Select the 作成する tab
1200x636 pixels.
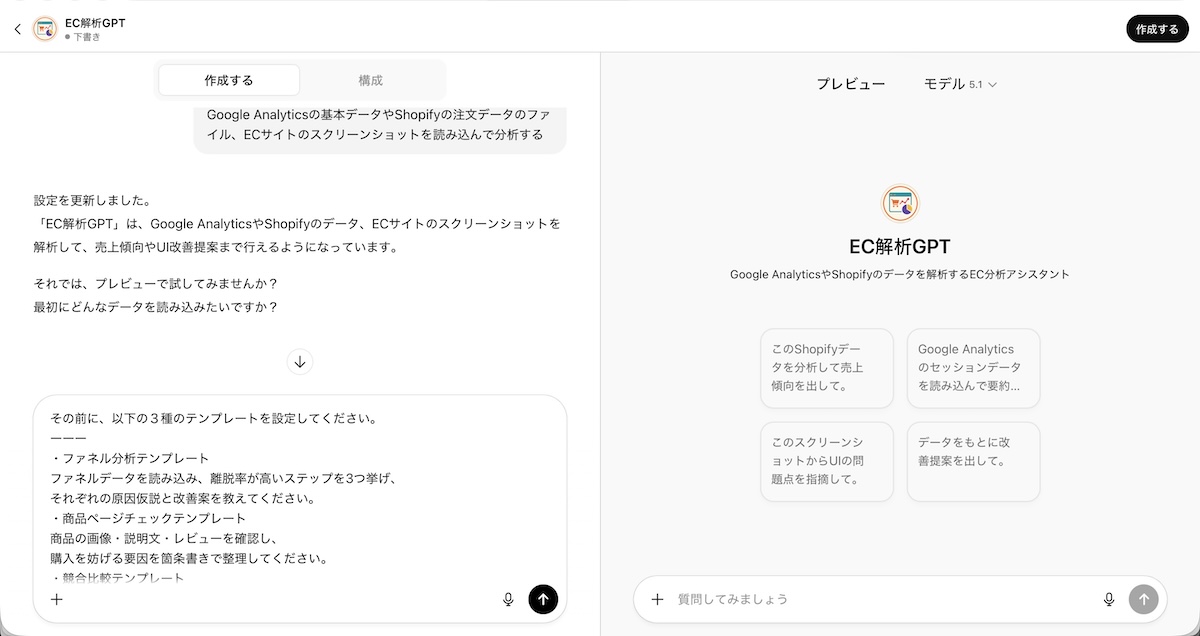pos(228,79)
